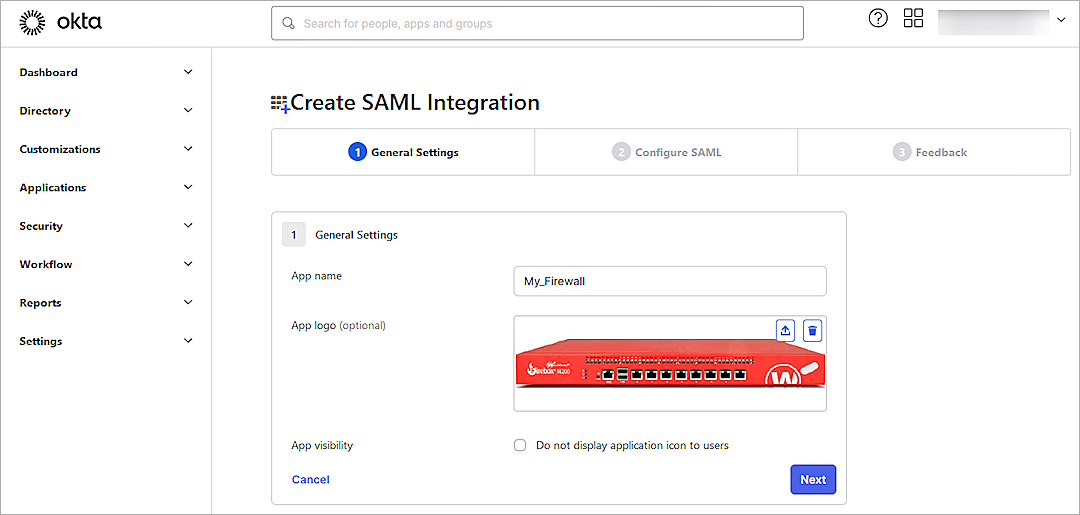Expand the Settings chevron
1080x515 pixels.
click(188, 341)
